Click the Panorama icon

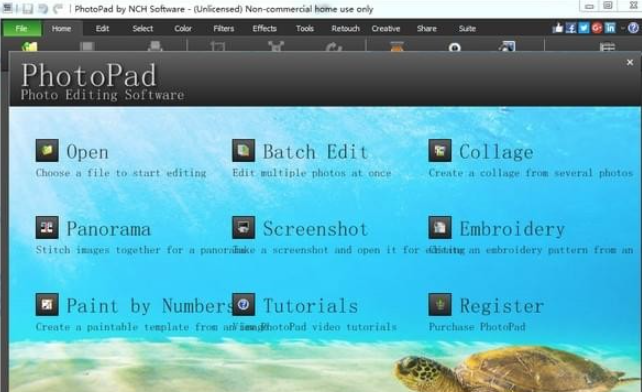[x=47, y=227]
